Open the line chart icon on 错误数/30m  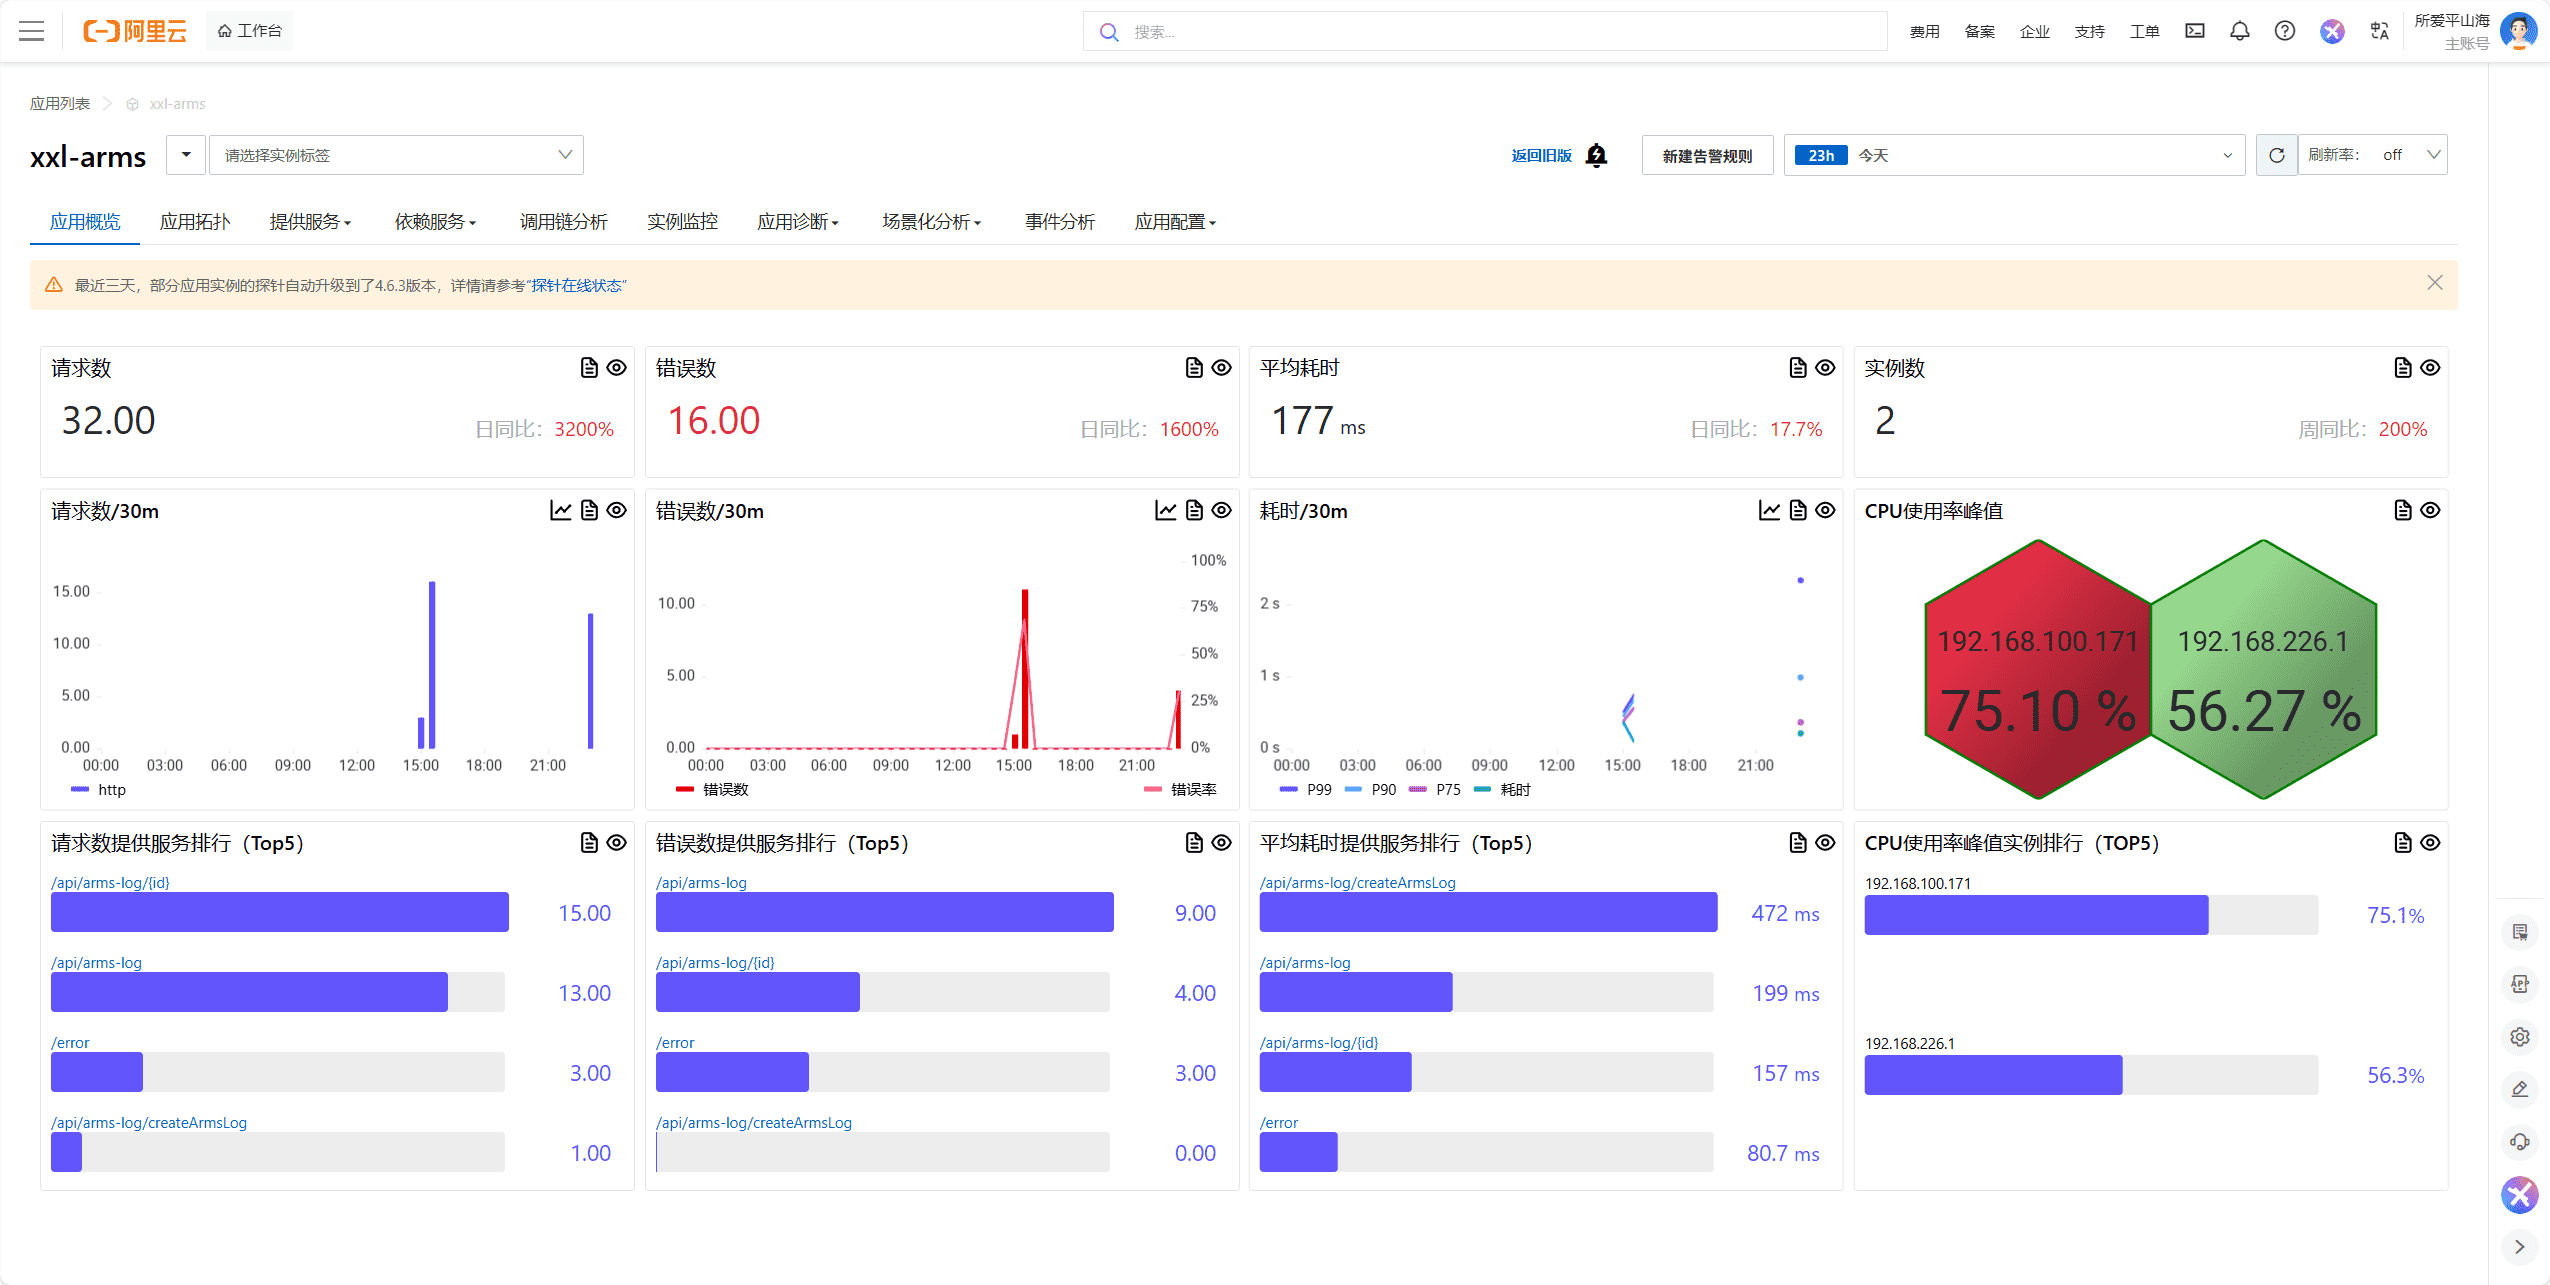click(x=1166, y=510)
